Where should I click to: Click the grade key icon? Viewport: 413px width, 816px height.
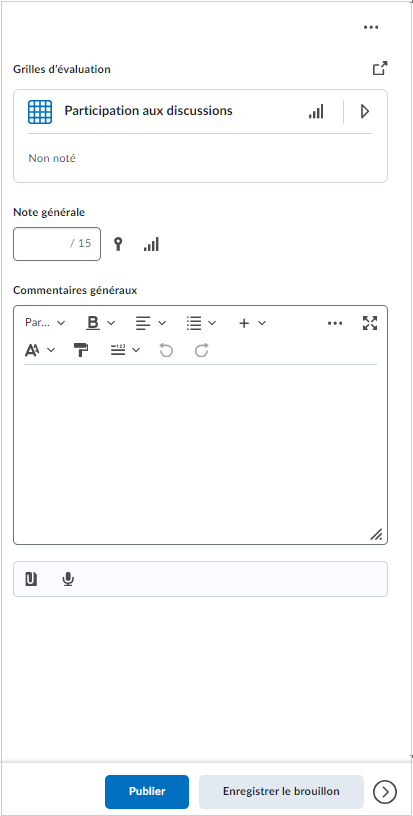pyautogui.click(x=119, y=244)
